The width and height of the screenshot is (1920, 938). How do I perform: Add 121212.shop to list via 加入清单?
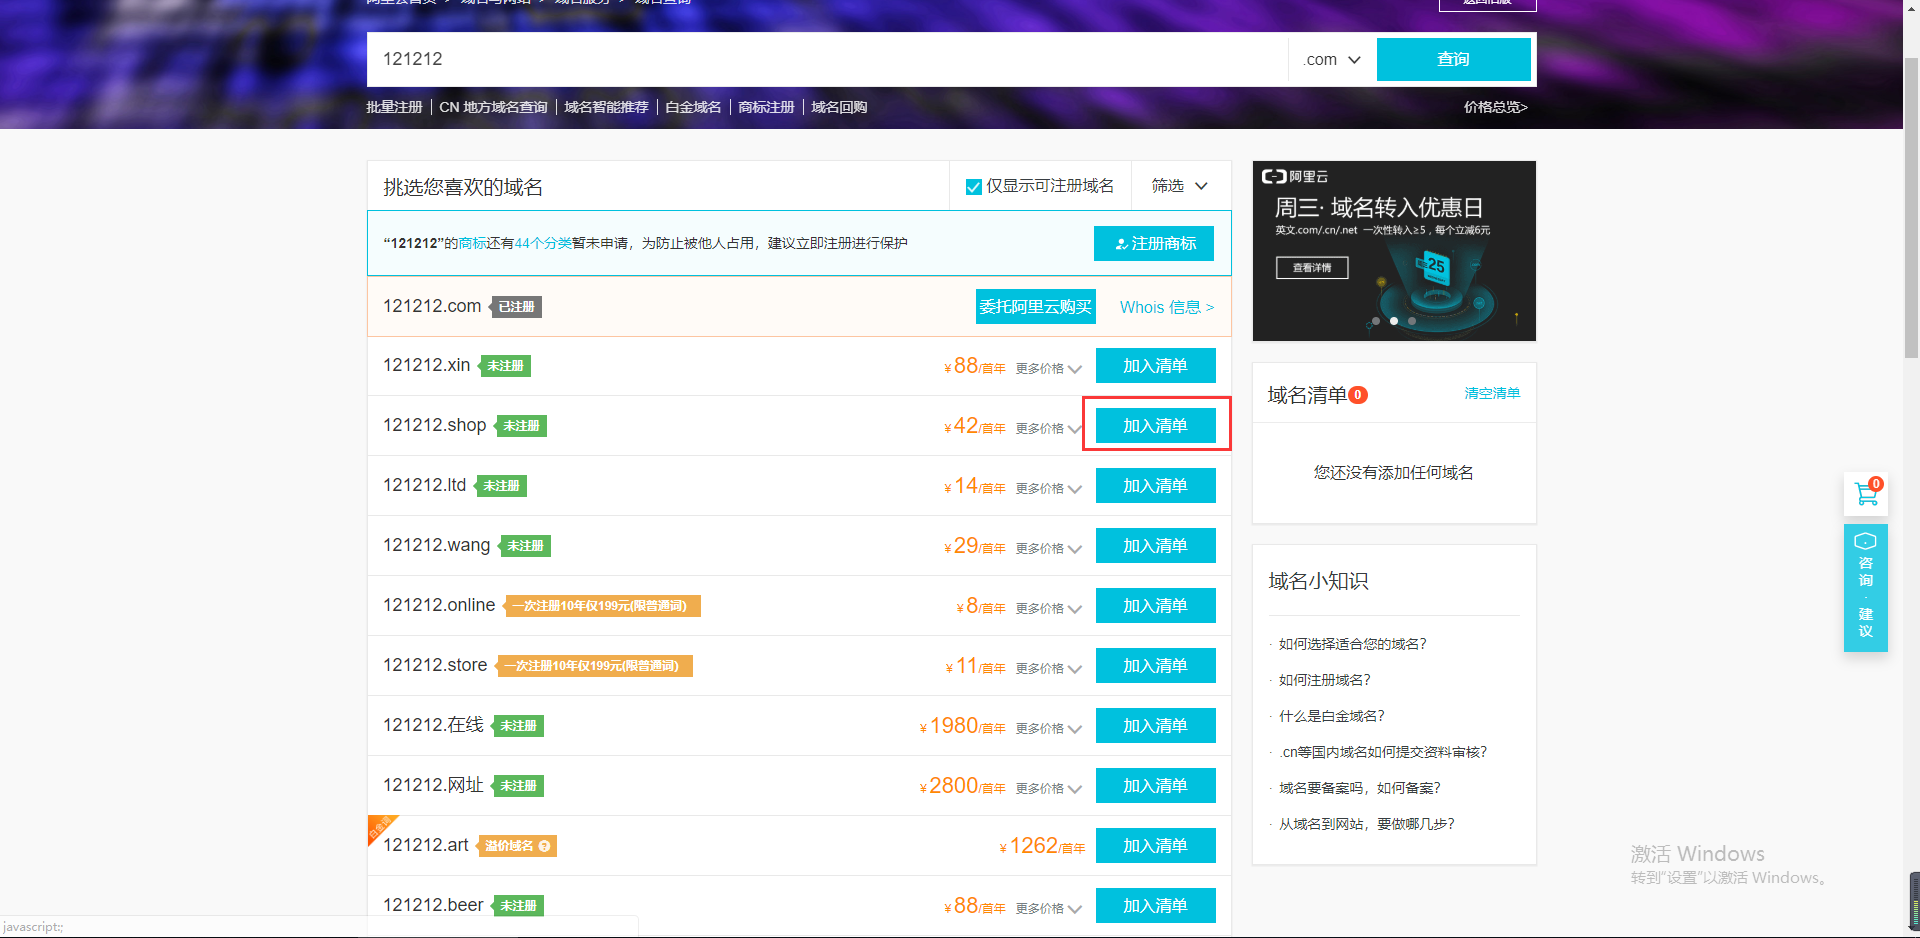(x=1155, y=426)
